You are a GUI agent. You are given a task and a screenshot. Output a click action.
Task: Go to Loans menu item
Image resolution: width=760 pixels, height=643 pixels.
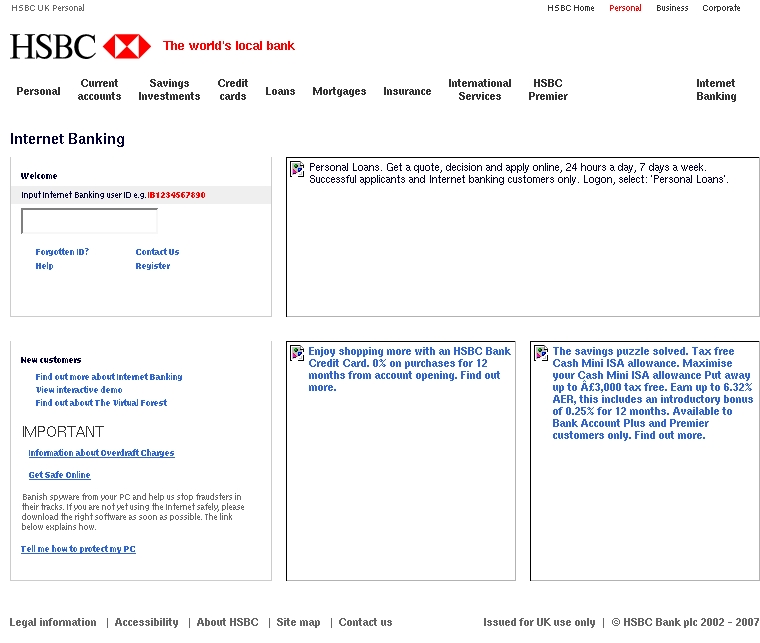point(280,91)
